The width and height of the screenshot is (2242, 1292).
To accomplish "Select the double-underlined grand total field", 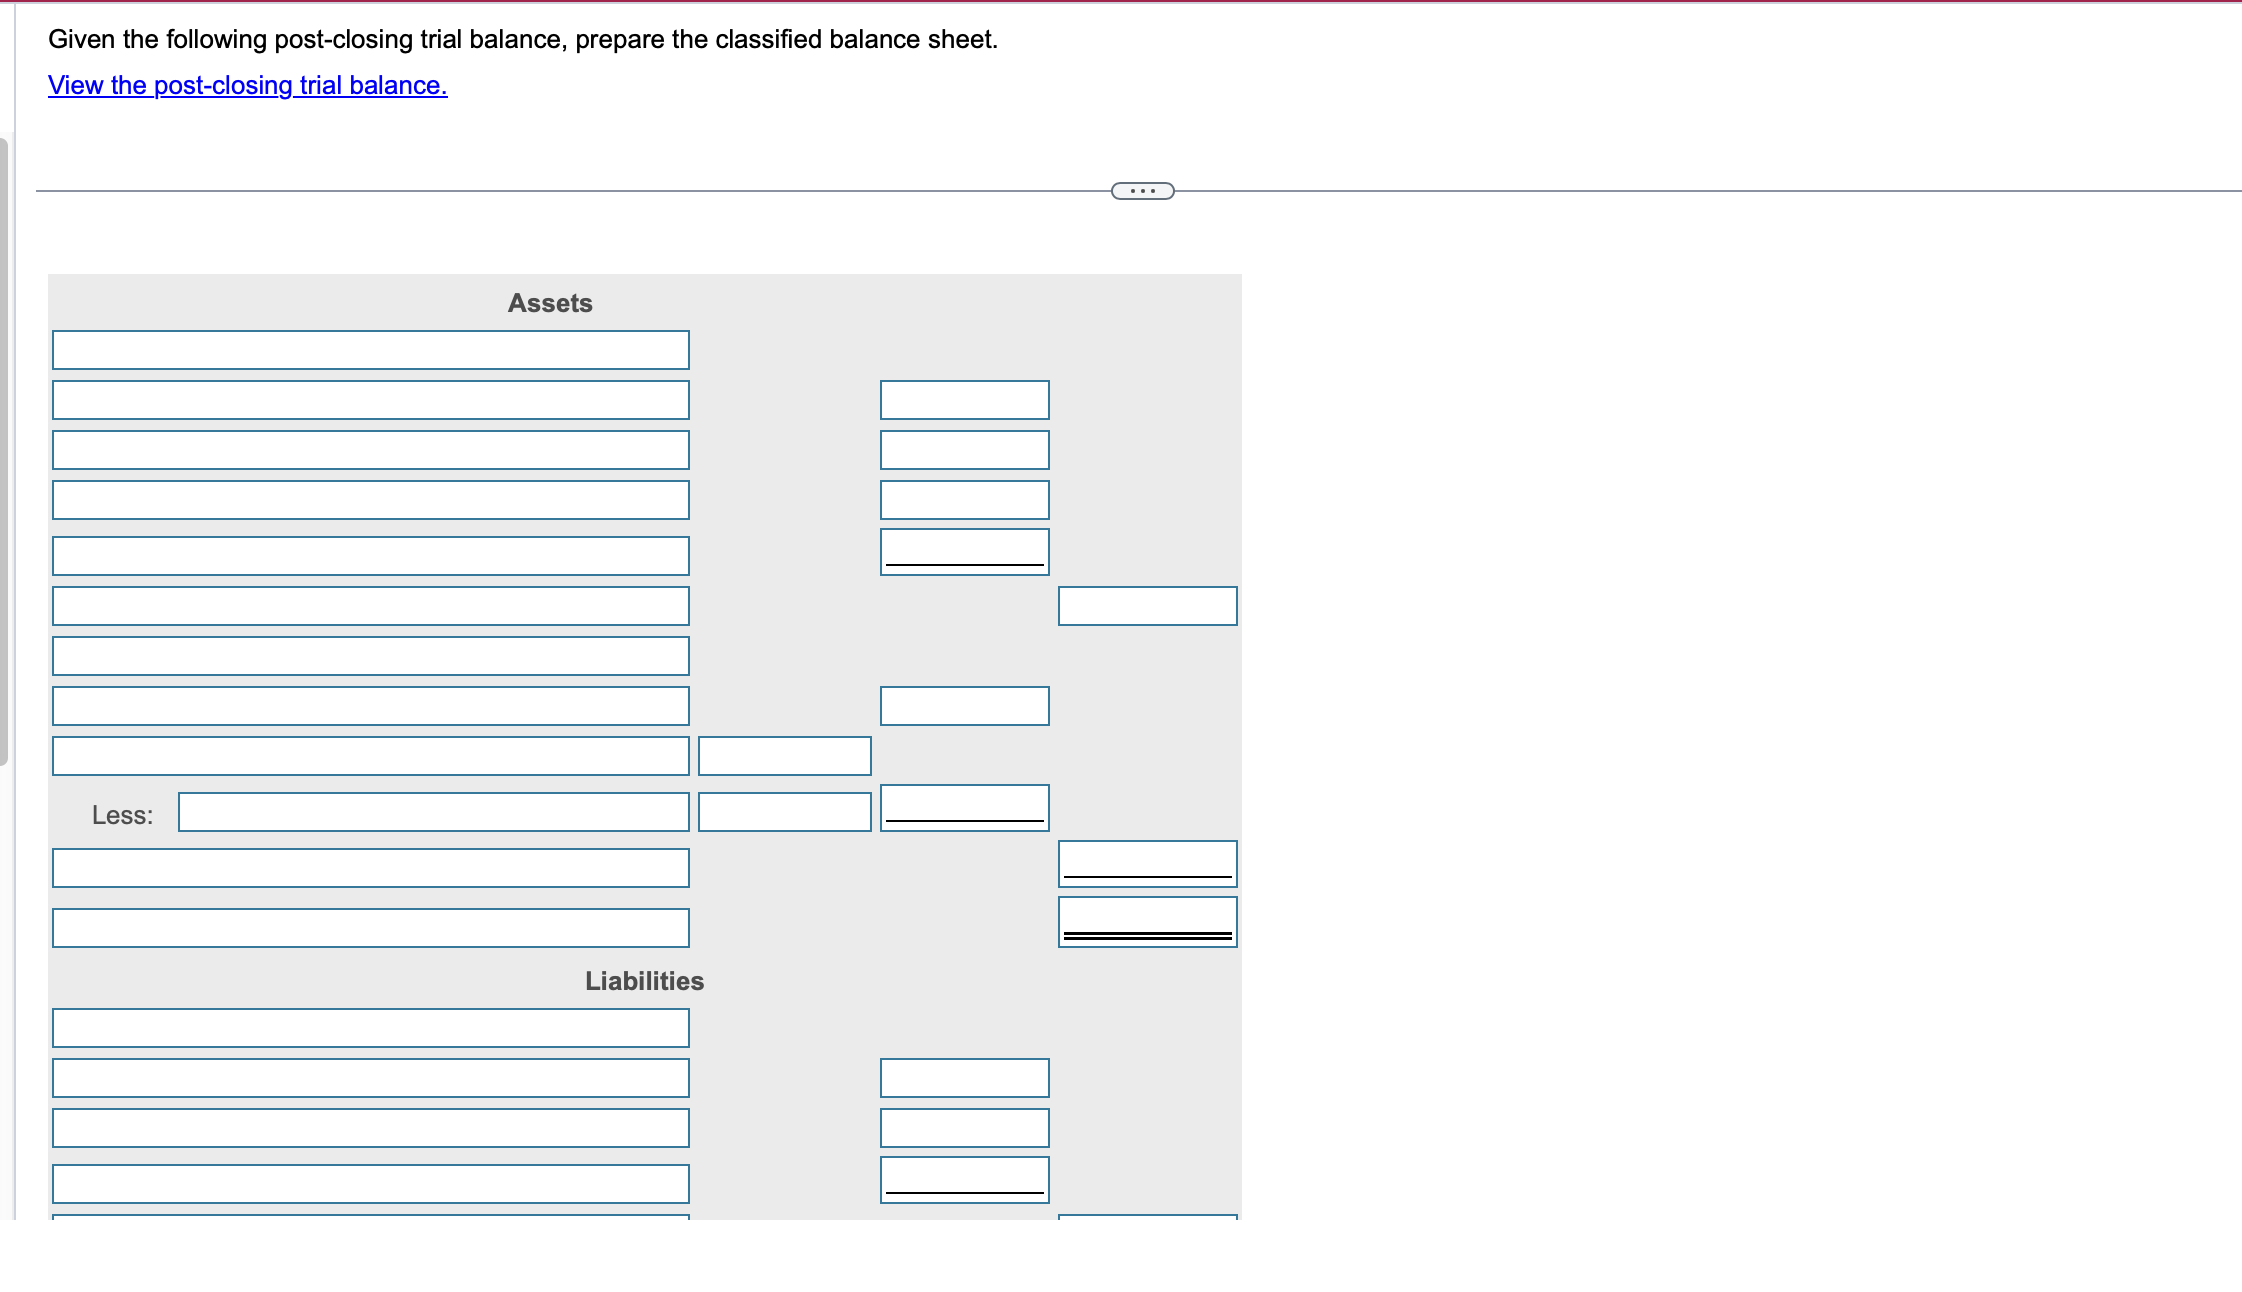I will [x=1147, y=922].
